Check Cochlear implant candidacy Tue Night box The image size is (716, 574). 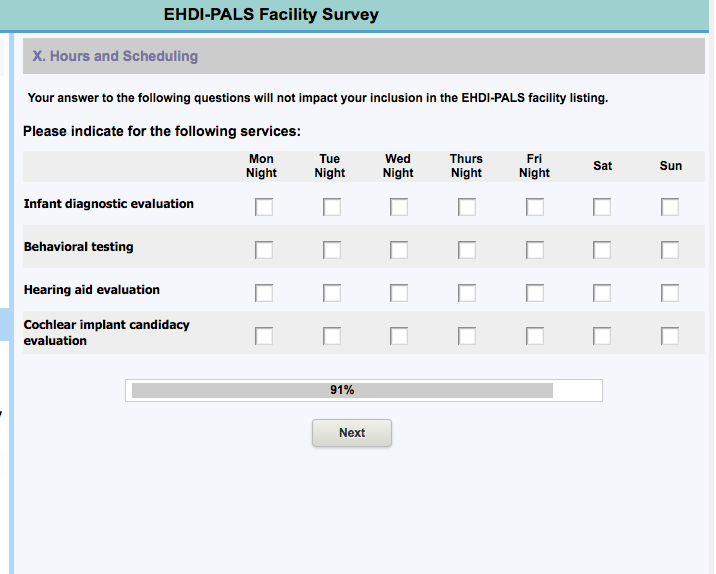point(332,336)
